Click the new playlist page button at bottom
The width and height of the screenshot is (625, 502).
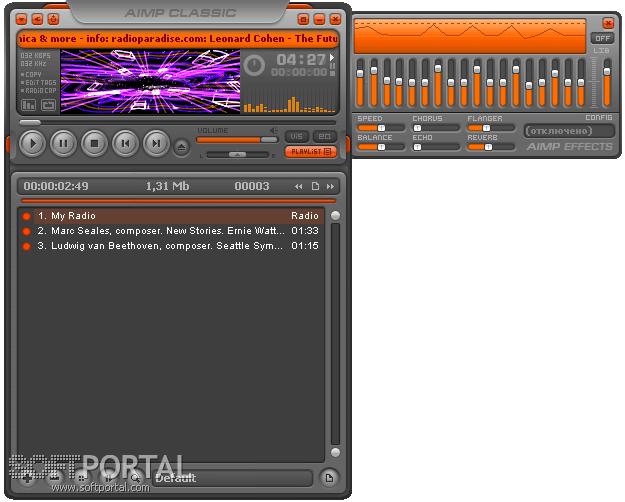coord(329,478)
